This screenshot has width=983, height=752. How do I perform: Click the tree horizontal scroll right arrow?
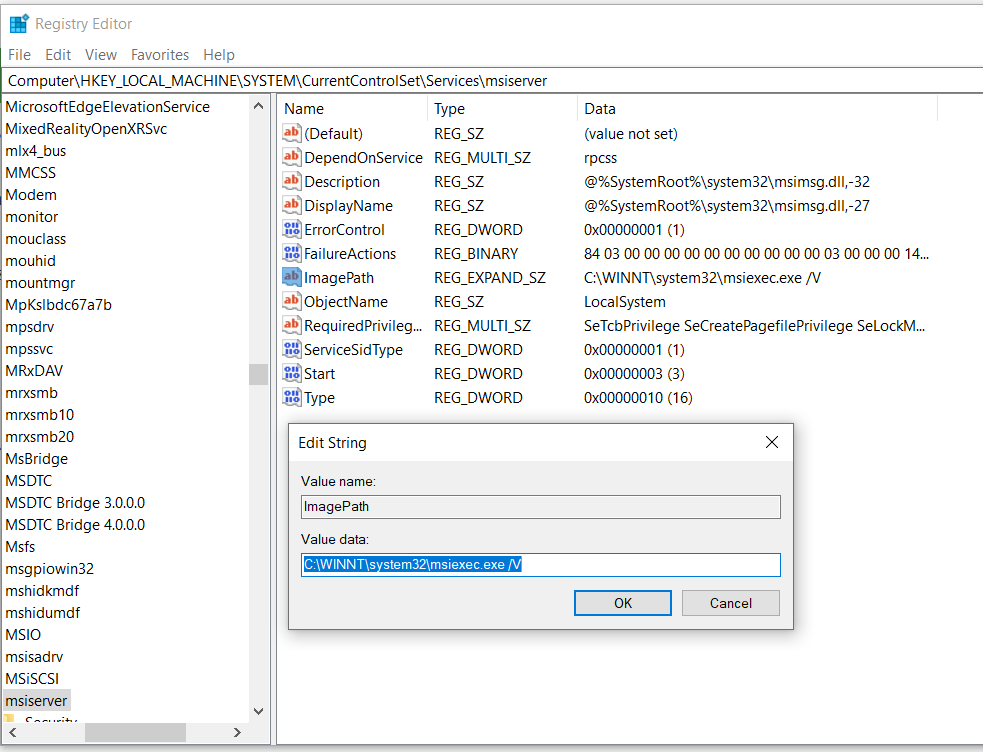[x=237, y=732]
